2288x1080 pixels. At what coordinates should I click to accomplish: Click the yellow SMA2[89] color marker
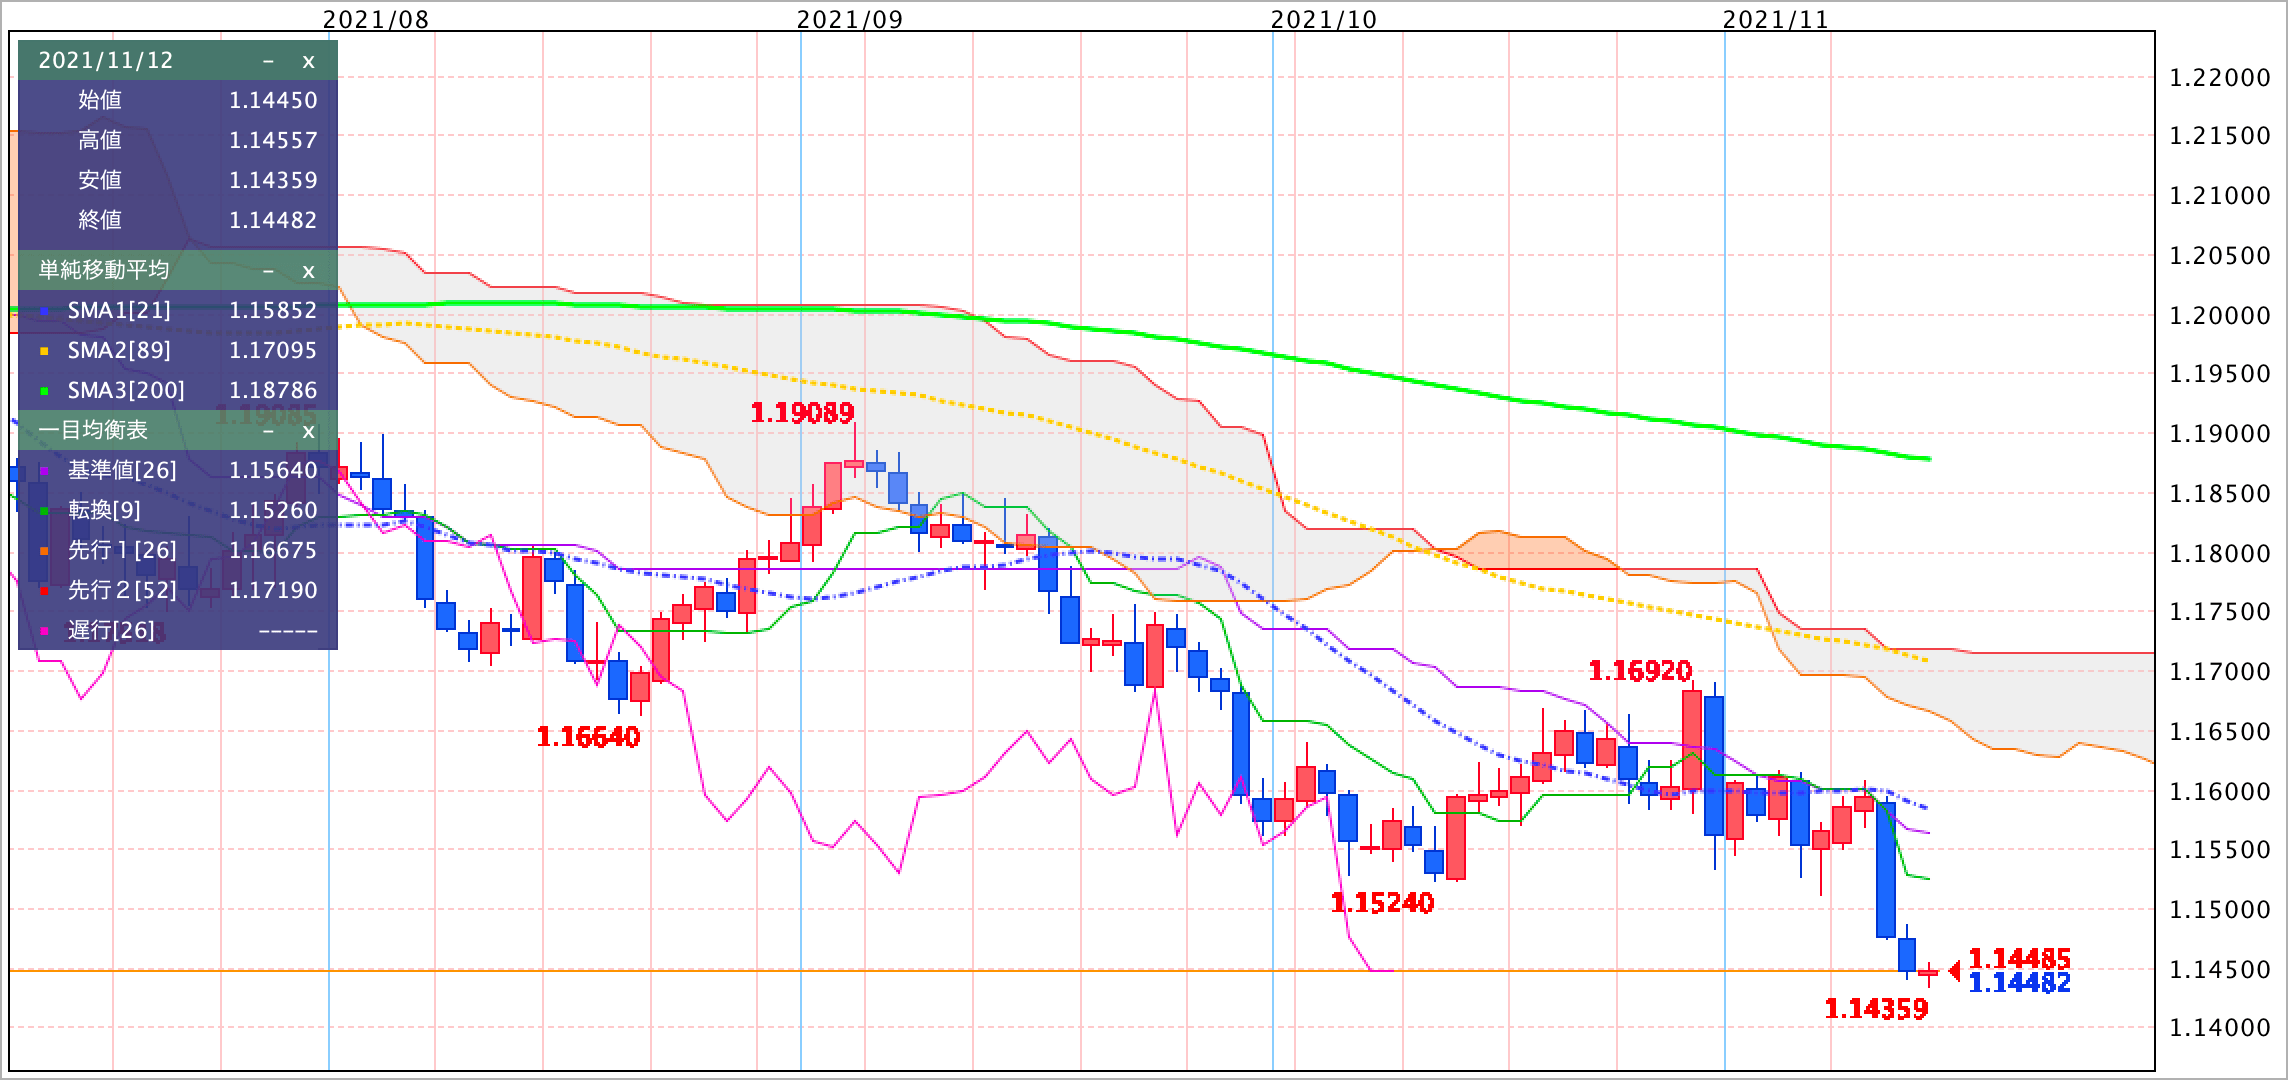click(43, 352)
